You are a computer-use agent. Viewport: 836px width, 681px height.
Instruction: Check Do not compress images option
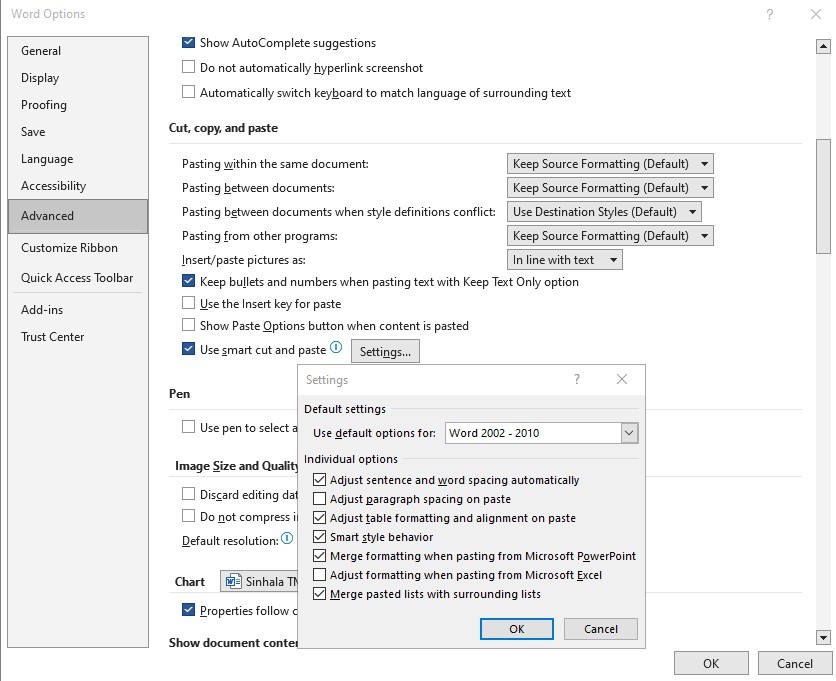(x=188, y=516)
